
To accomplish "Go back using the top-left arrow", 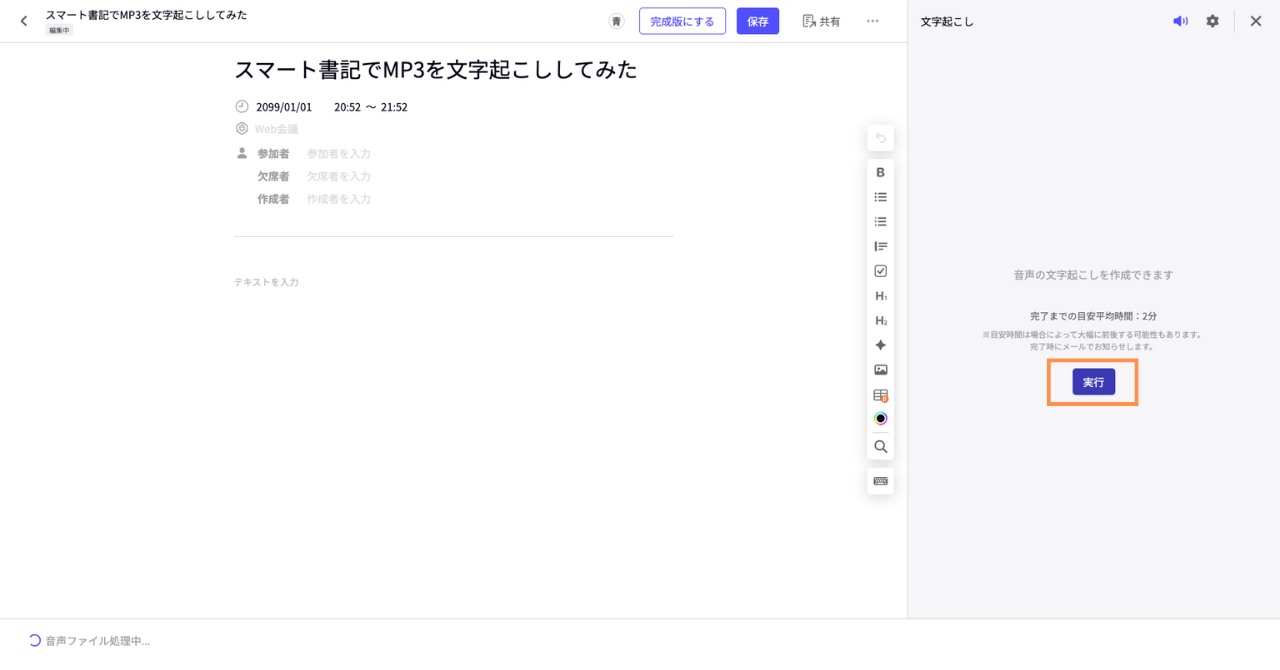I will (24, 21).
